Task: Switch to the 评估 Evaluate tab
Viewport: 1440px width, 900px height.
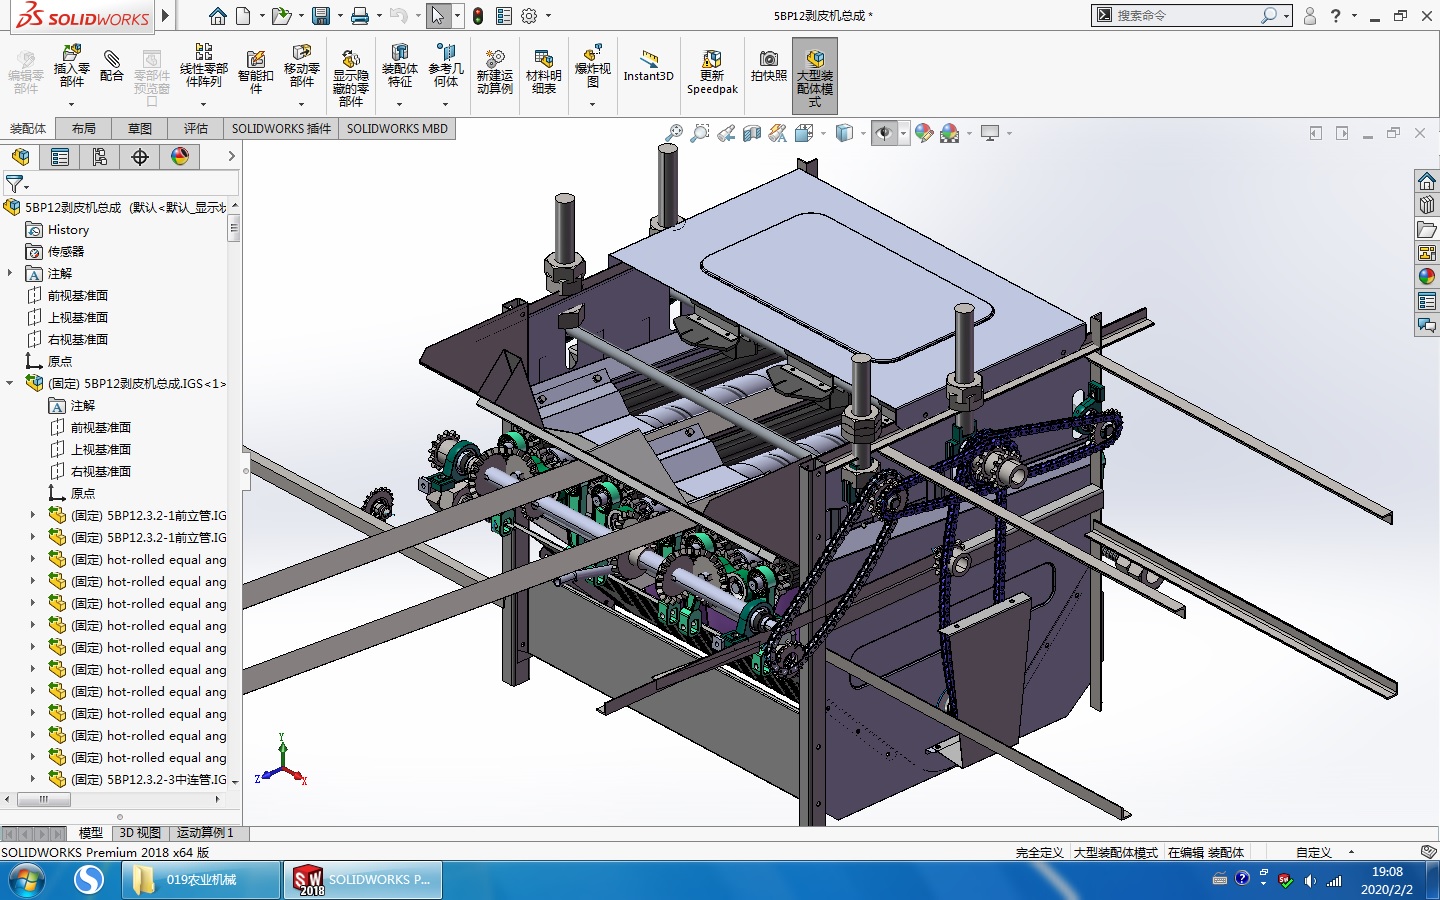Action: [195, 128]
